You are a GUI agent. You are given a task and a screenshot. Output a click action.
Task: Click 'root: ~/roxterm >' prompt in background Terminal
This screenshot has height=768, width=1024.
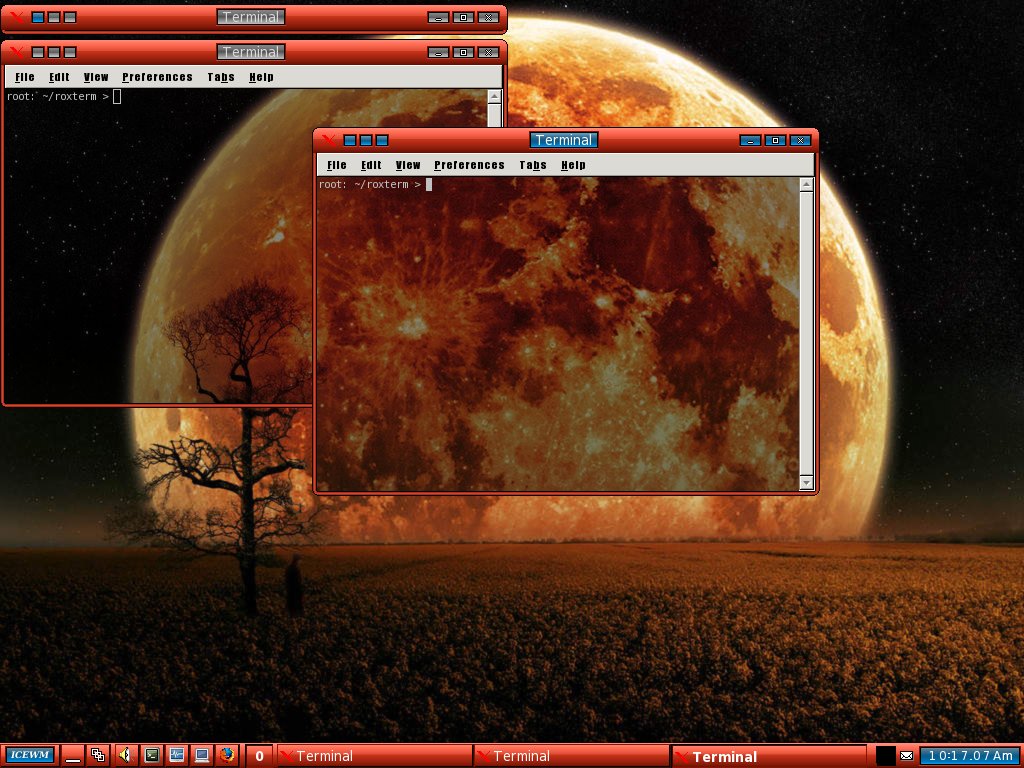point(57,97)
